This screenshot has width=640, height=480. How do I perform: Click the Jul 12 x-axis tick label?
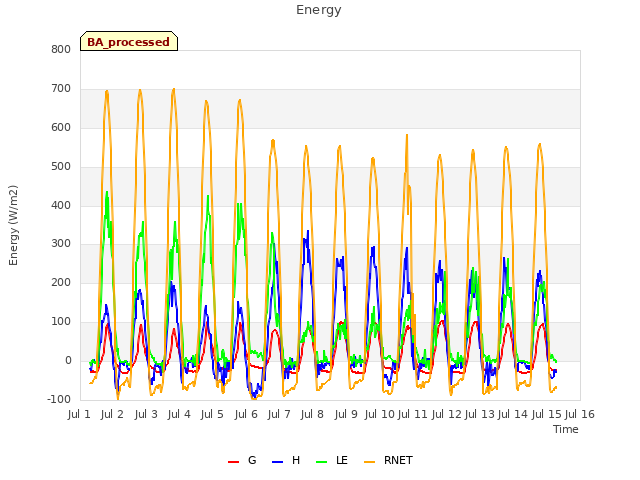446,414
